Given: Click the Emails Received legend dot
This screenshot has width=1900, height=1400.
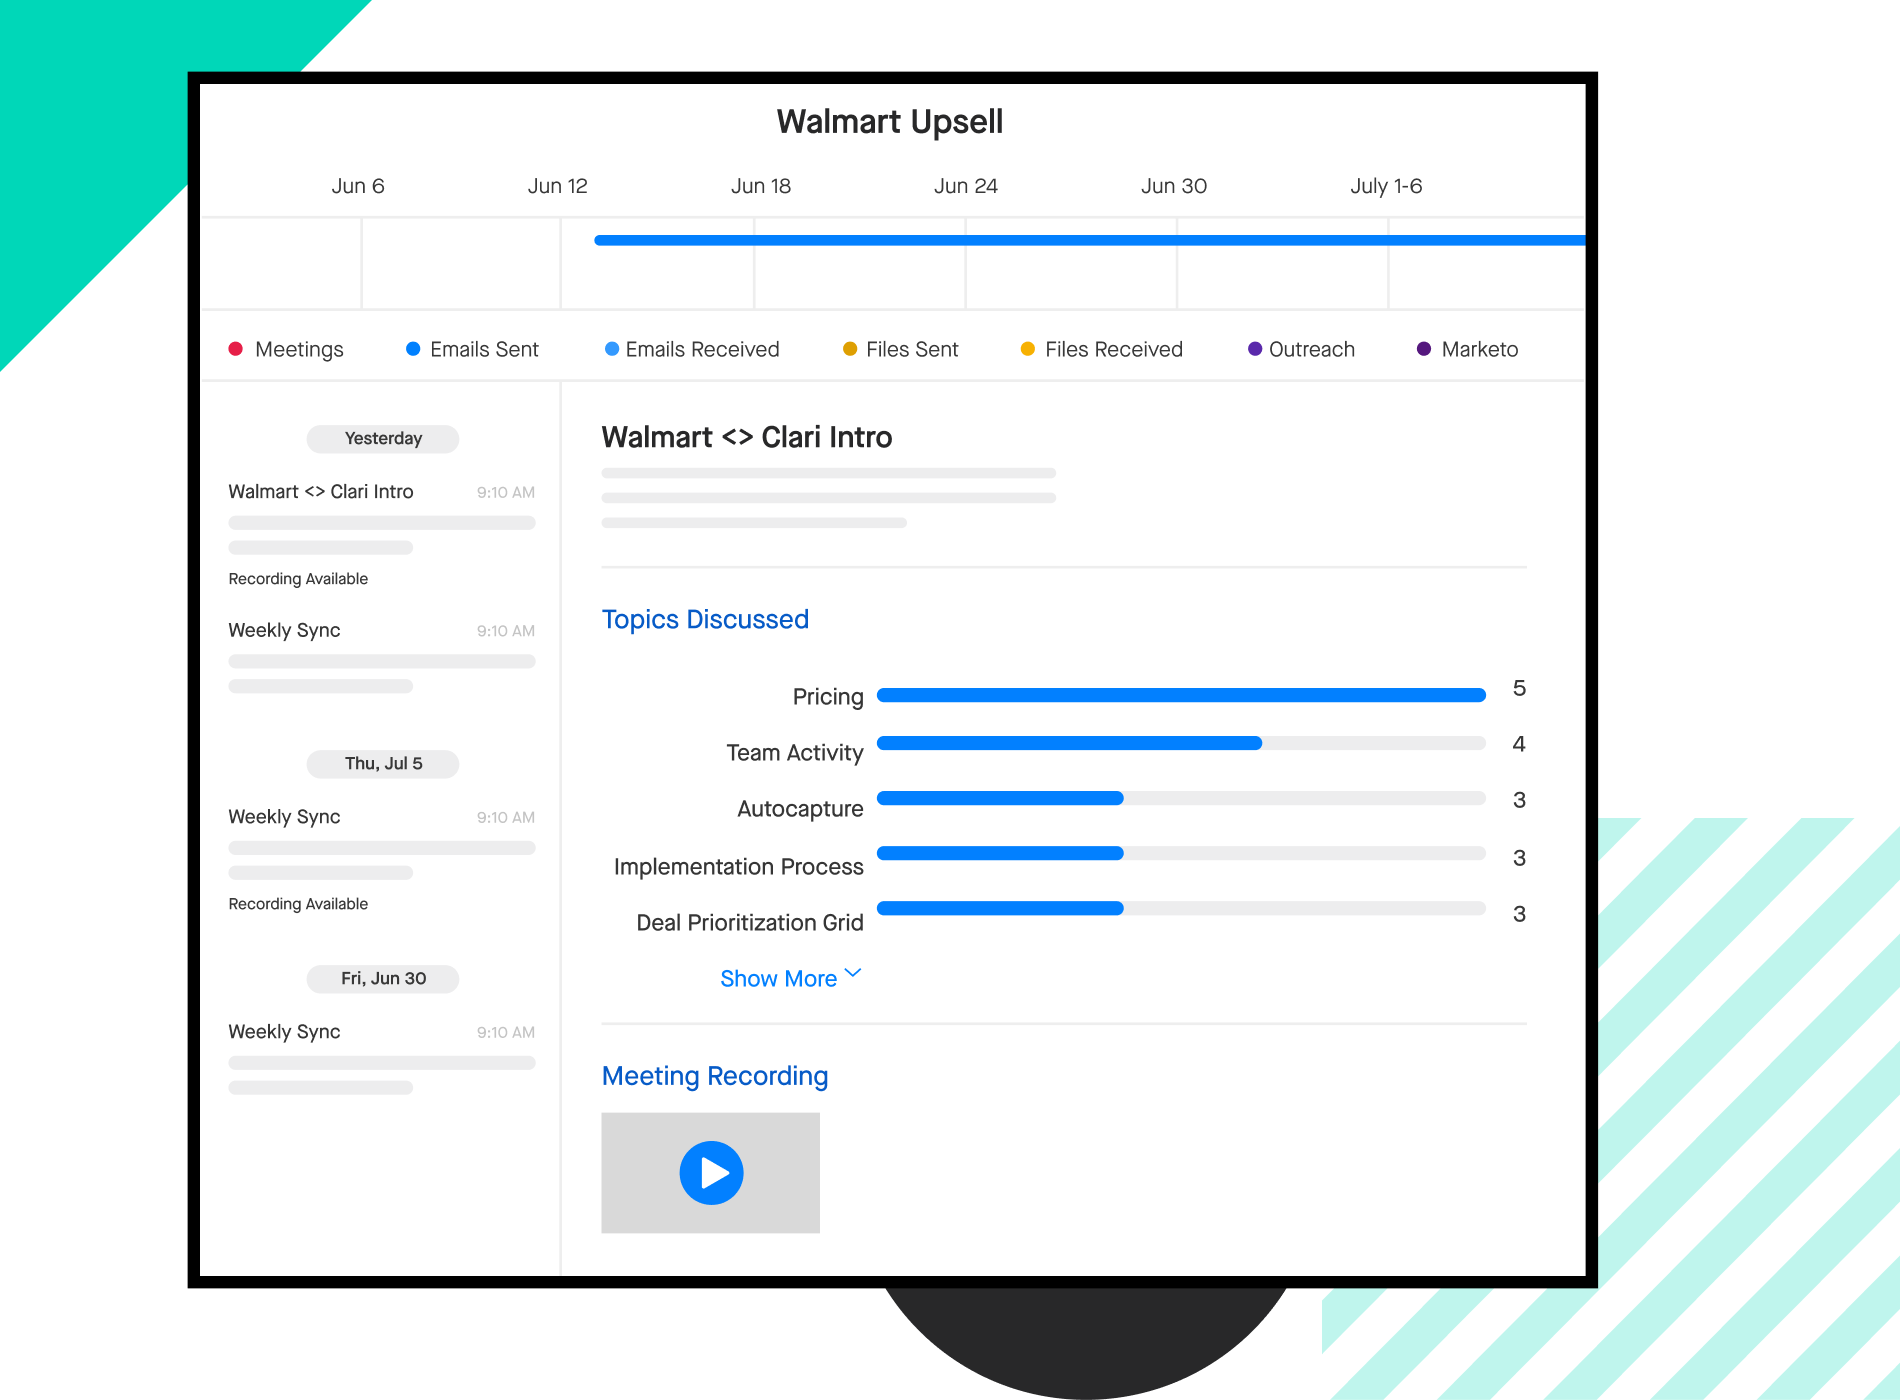Looking at the screenshot, I should (612, 349).
